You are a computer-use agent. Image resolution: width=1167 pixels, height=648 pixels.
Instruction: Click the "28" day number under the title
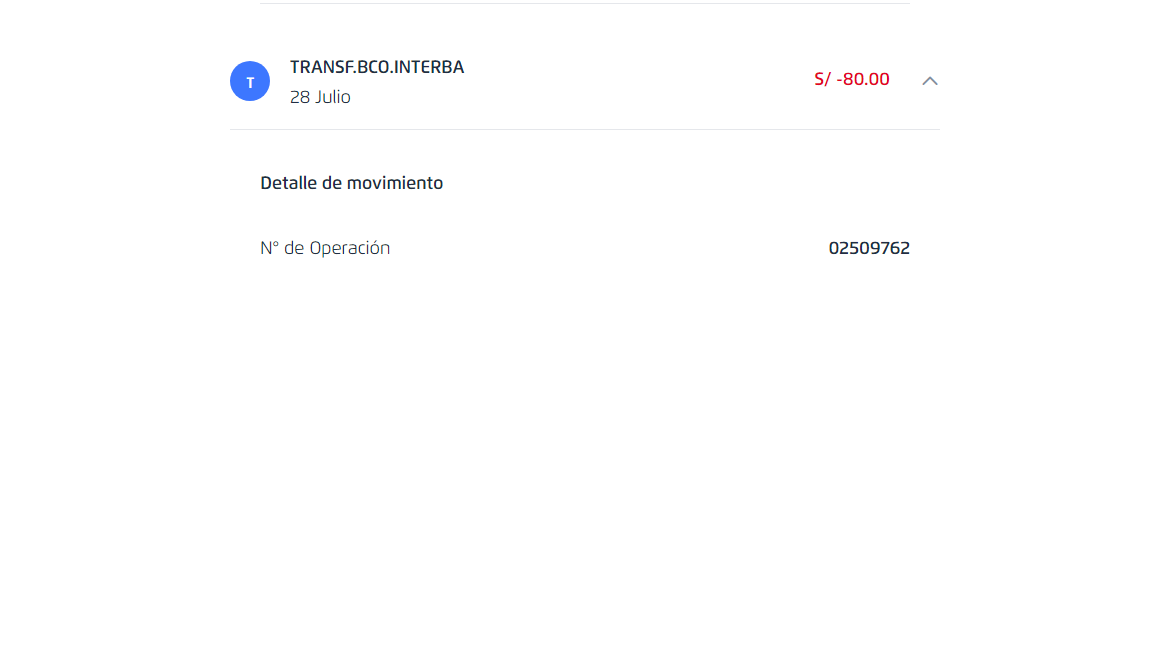point(300,97)
